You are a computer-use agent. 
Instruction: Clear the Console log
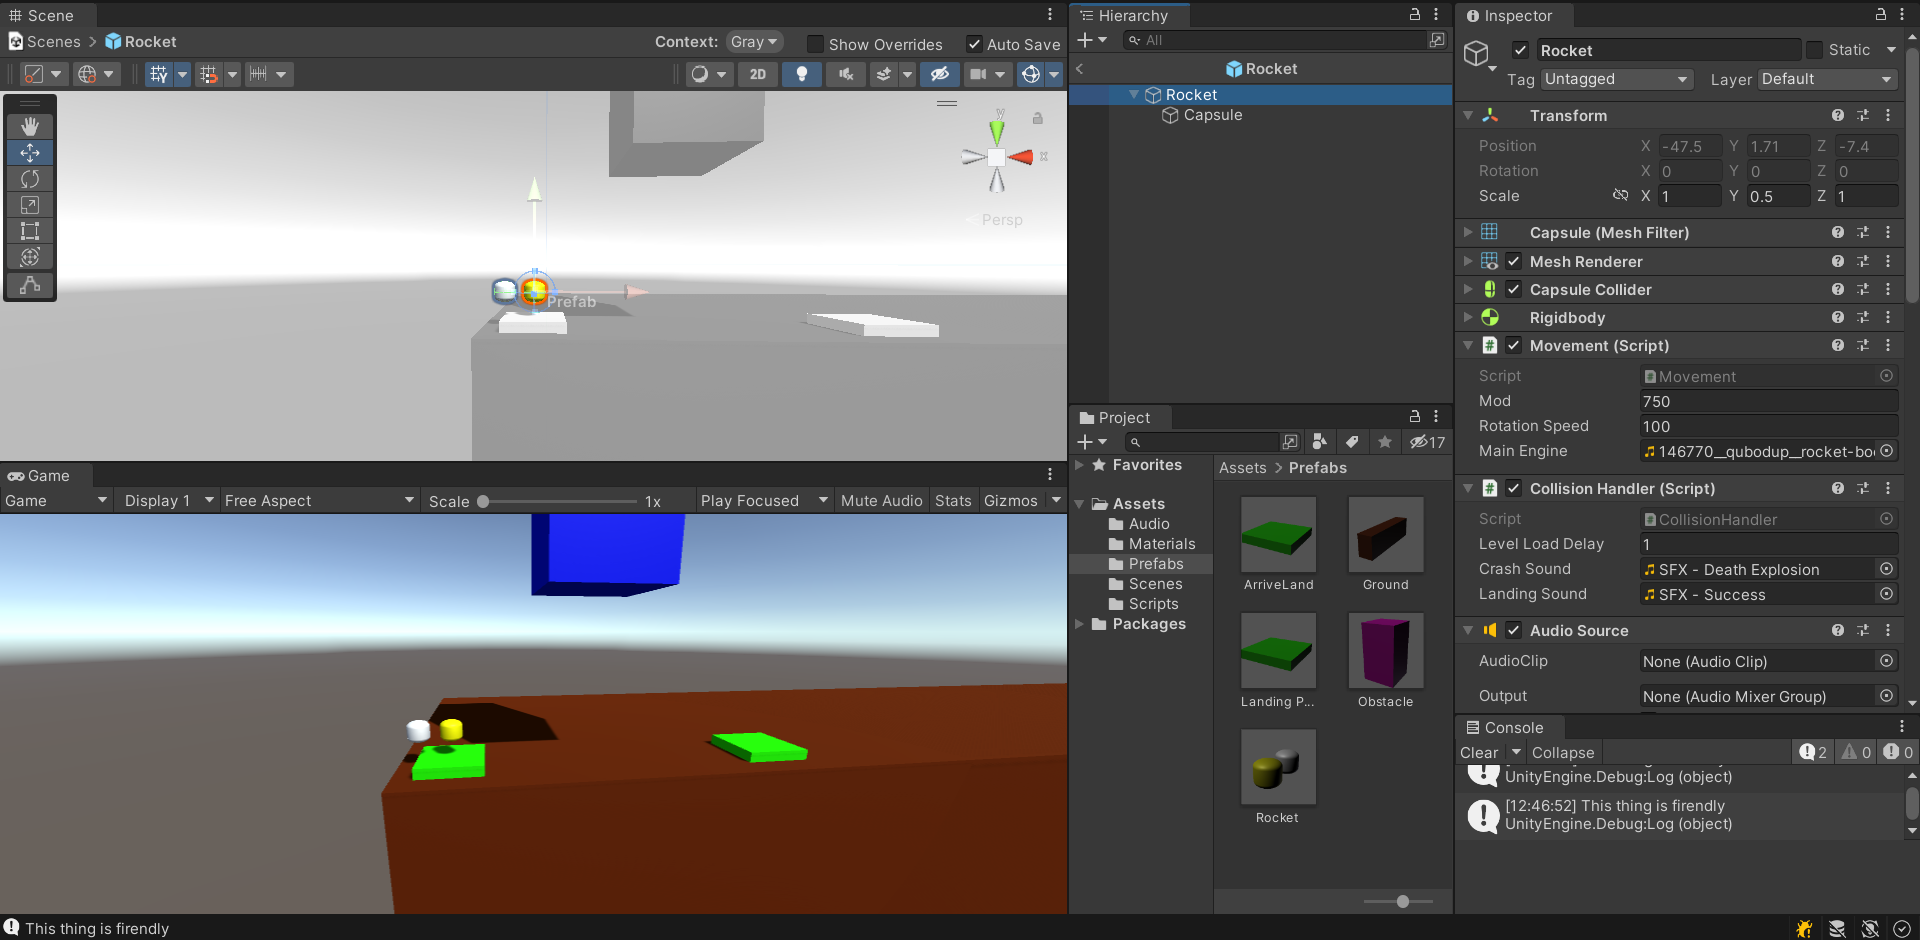[1479, 752]
